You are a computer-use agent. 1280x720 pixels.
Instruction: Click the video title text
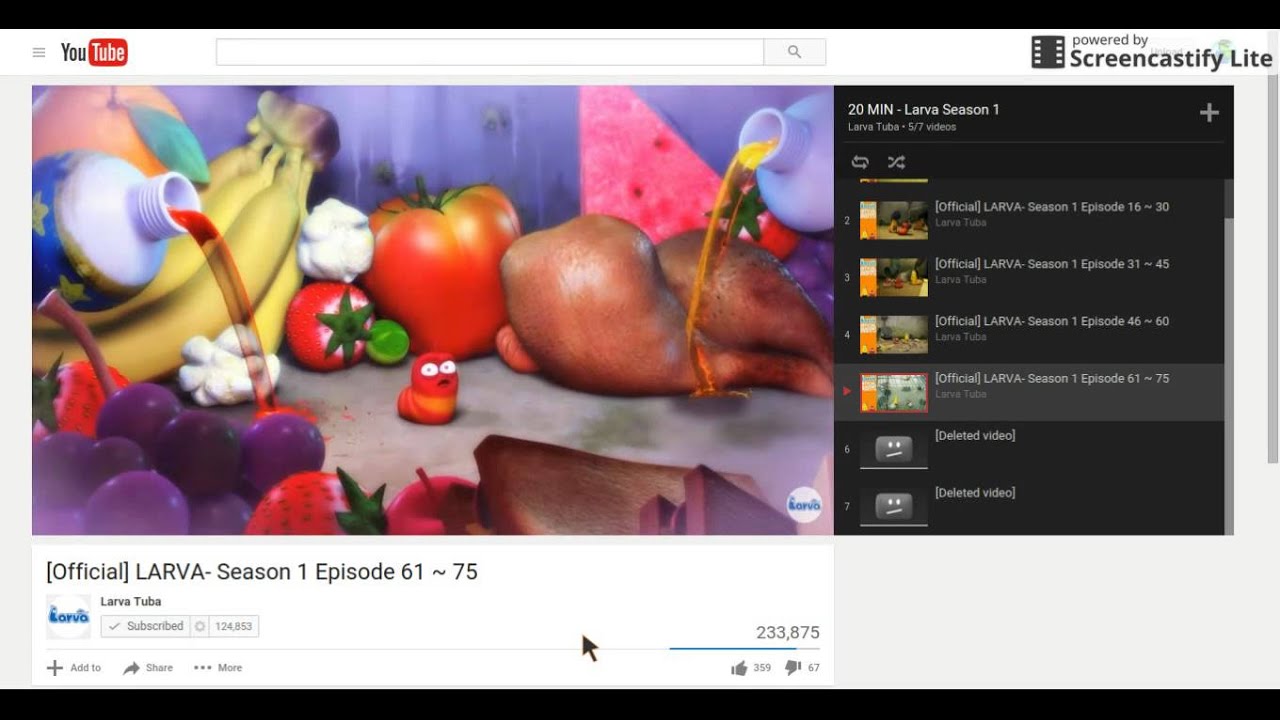pyautogui.click(x=262, y=572)
